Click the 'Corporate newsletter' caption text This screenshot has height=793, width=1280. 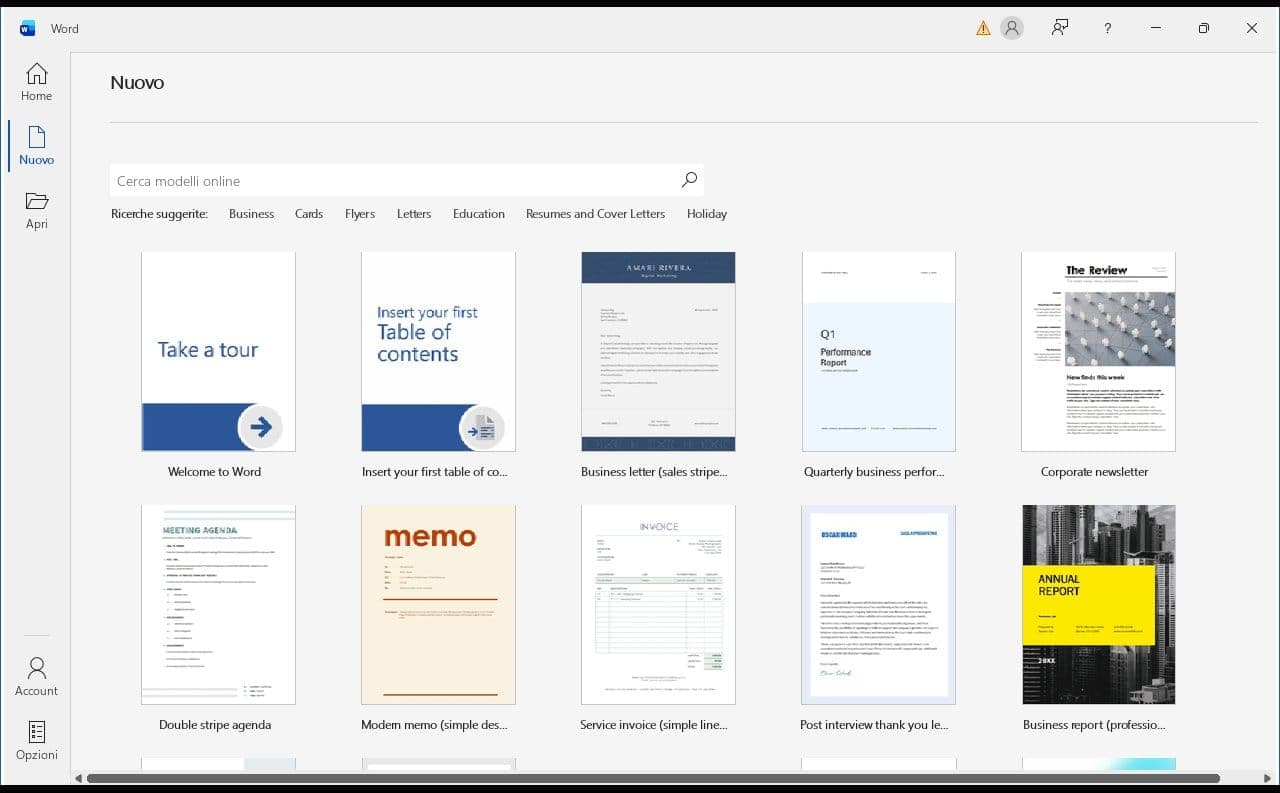1094,471
